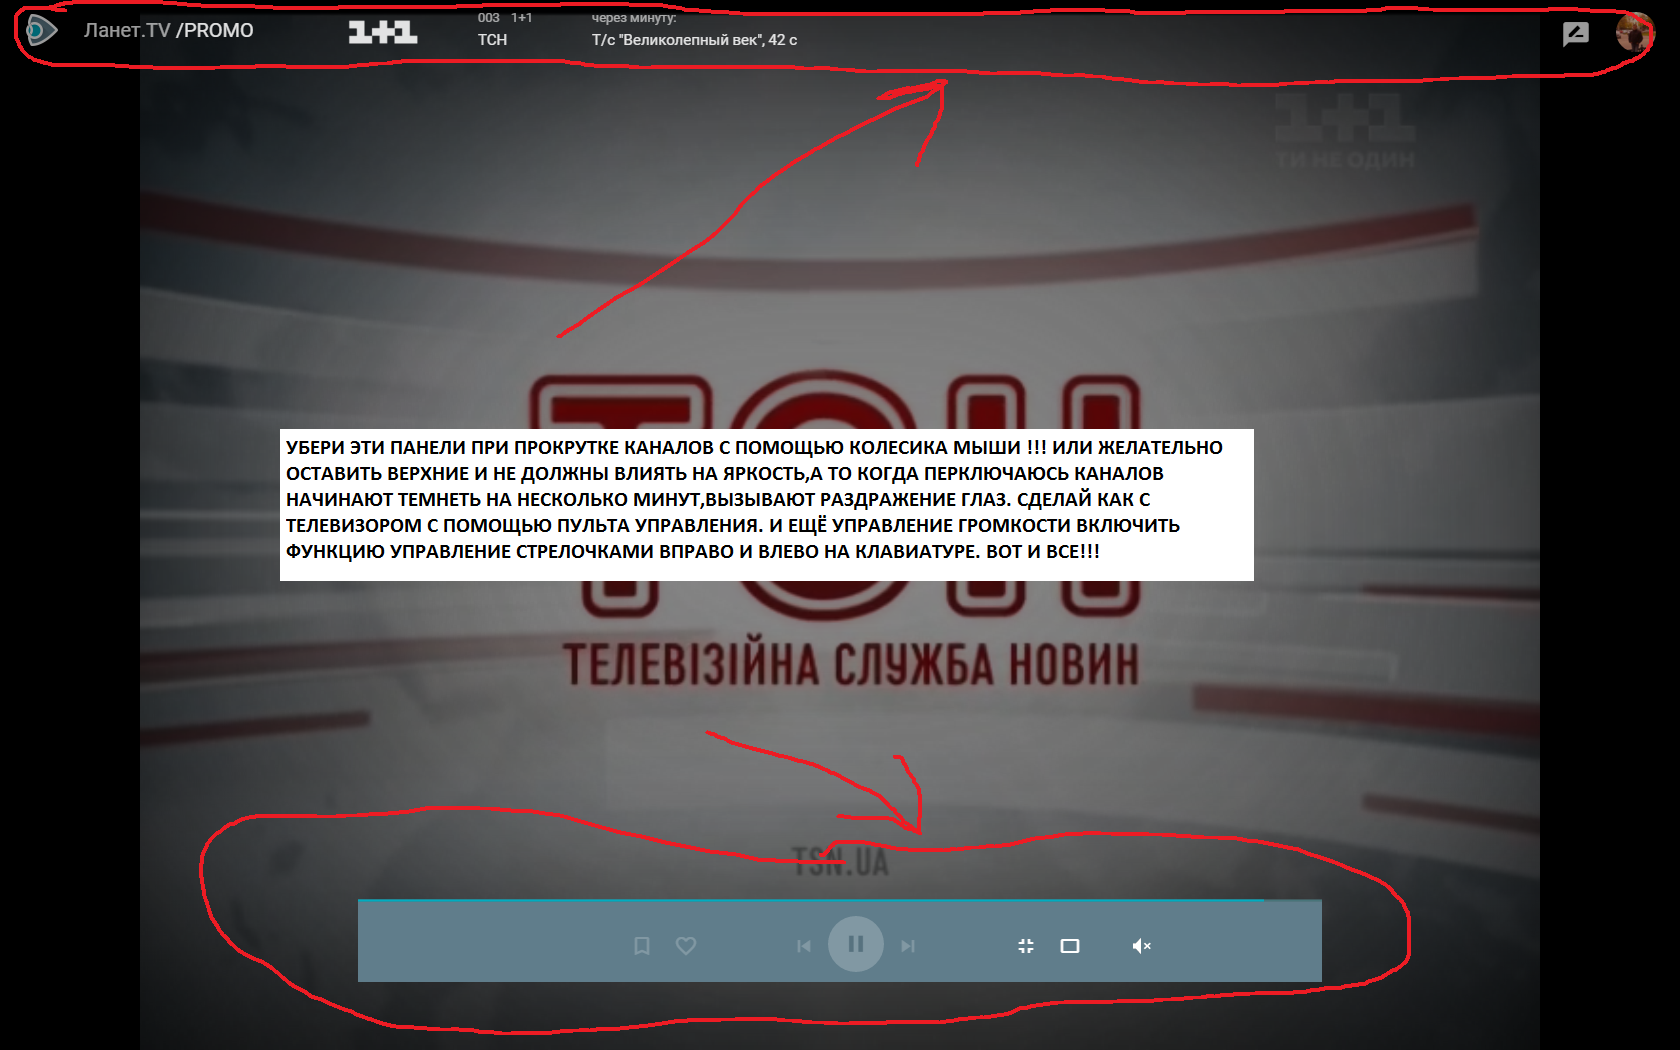Viewport: 1680px width, 1050px height.
Task: Click the teal progress bar above controls
Action: coord(810,900)
